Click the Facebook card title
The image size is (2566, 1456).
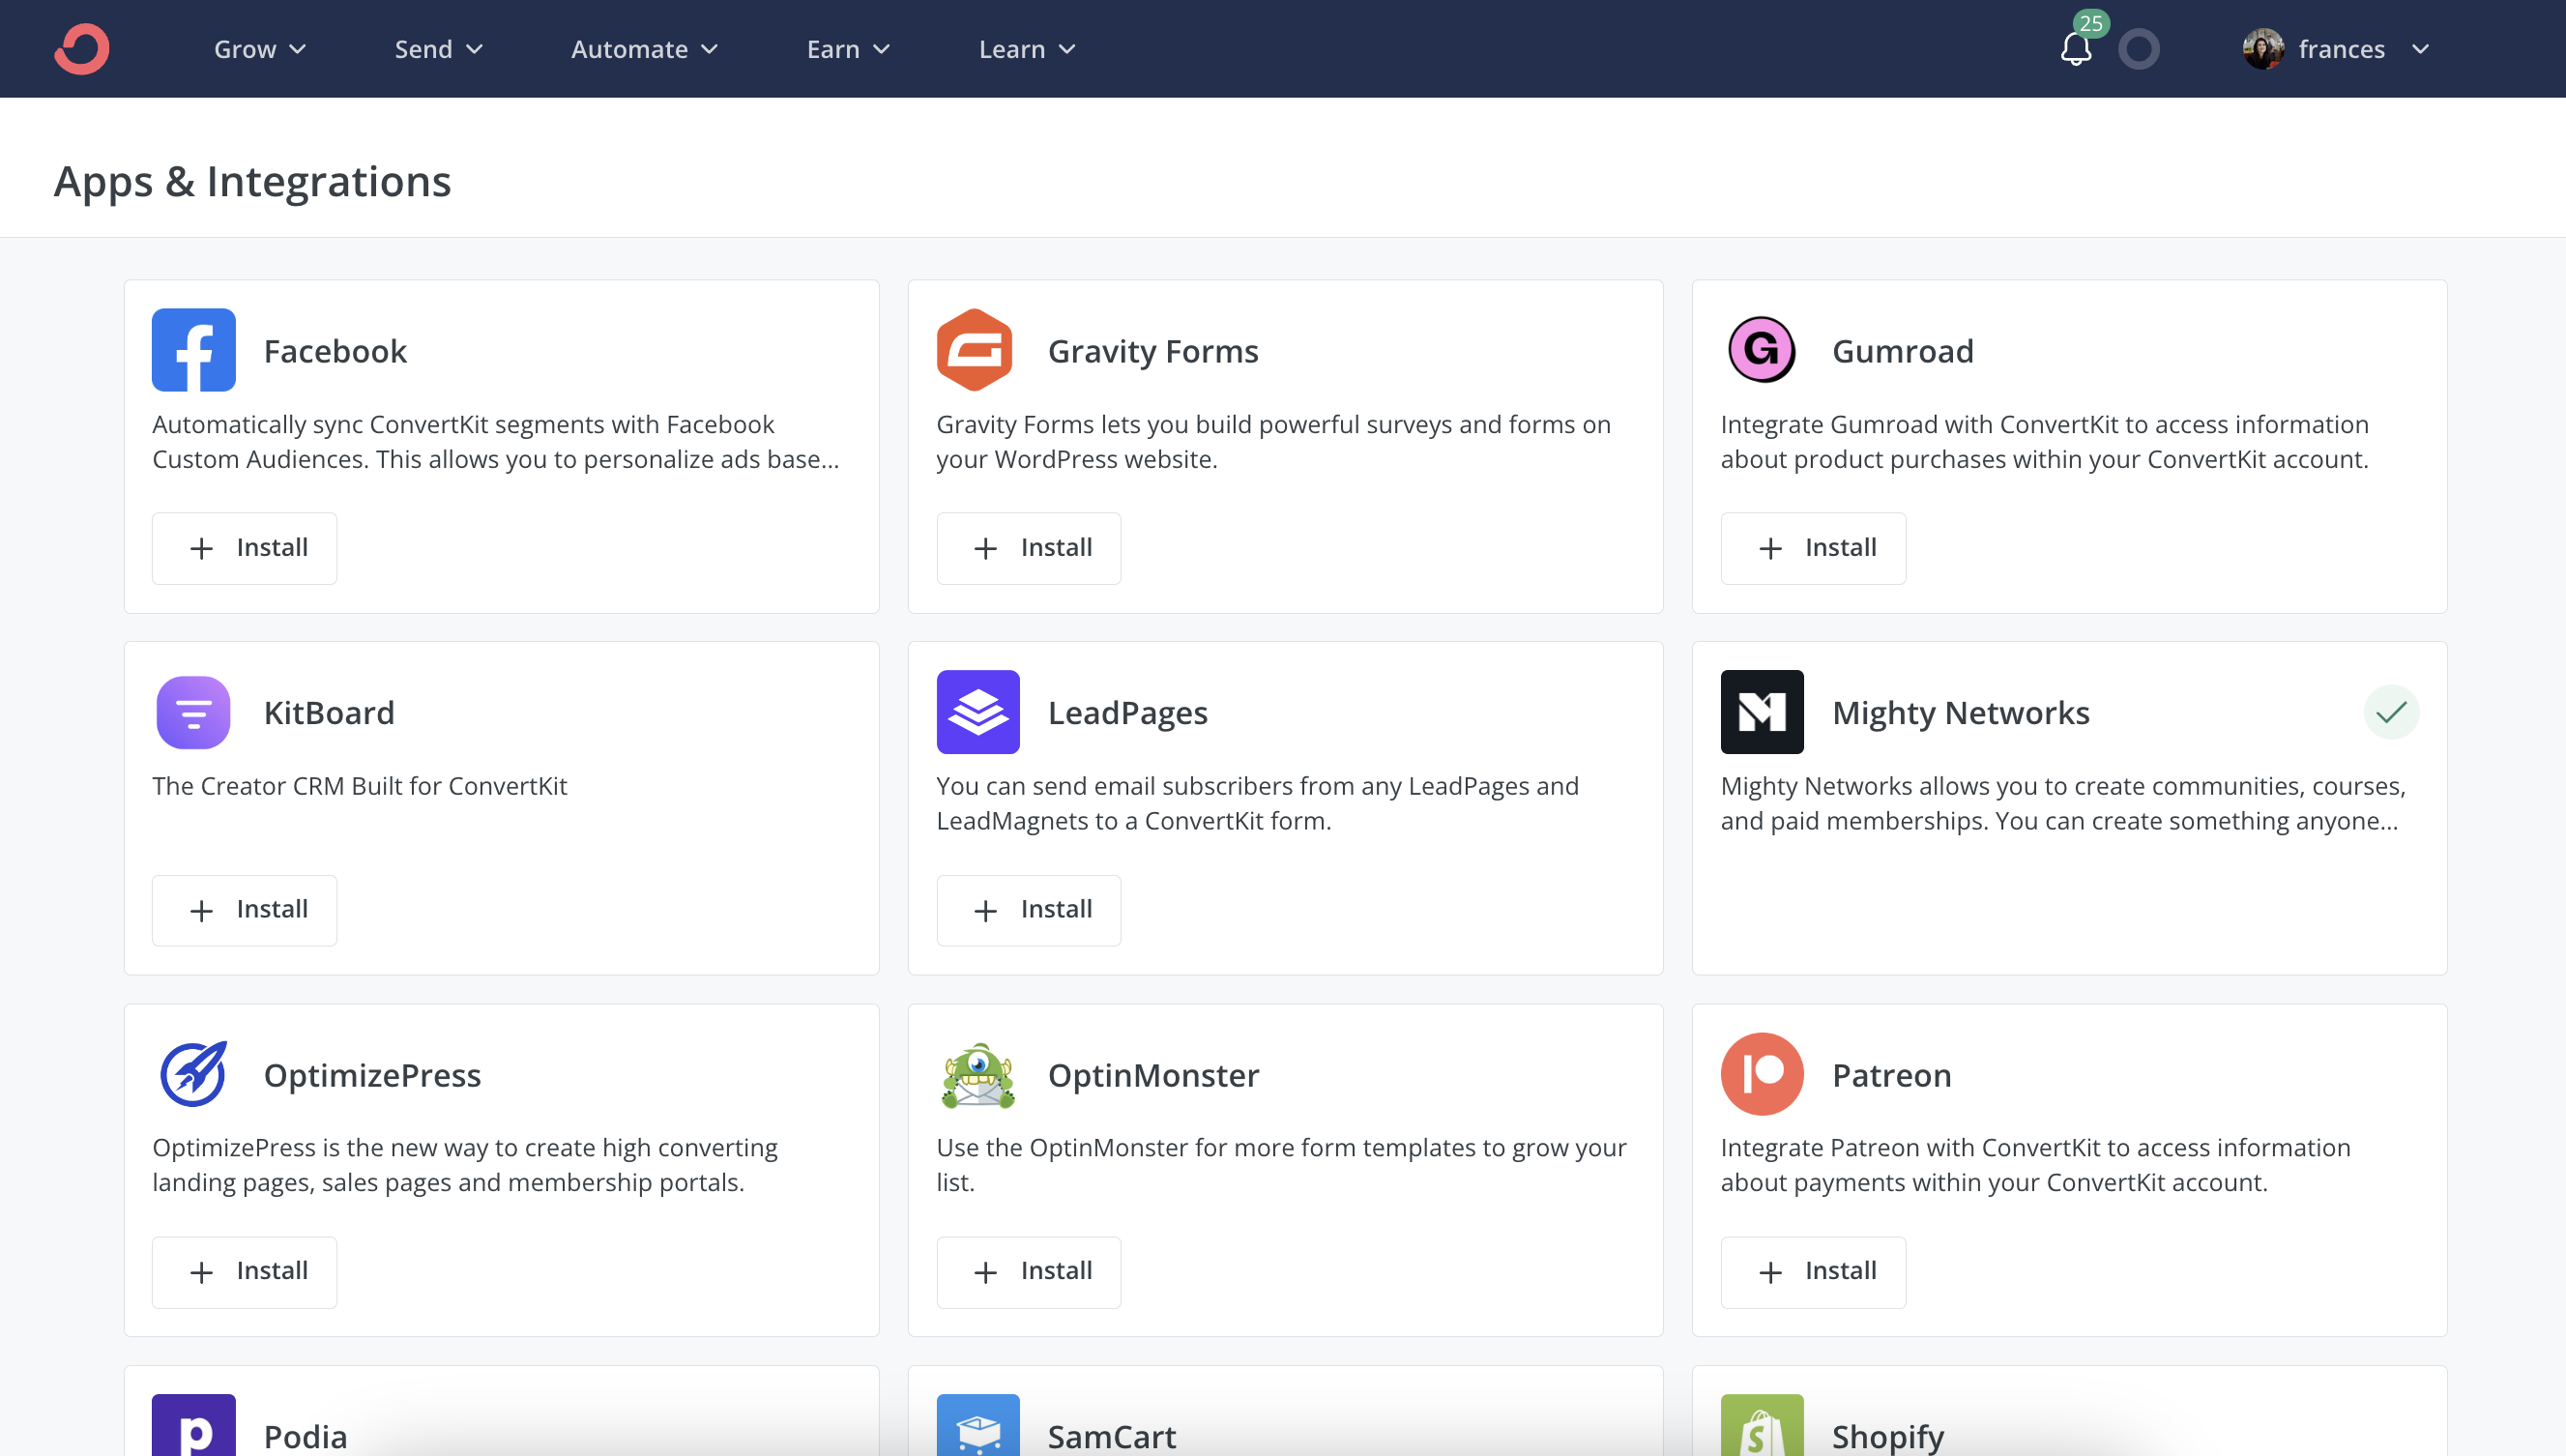[x=335, y=351]
